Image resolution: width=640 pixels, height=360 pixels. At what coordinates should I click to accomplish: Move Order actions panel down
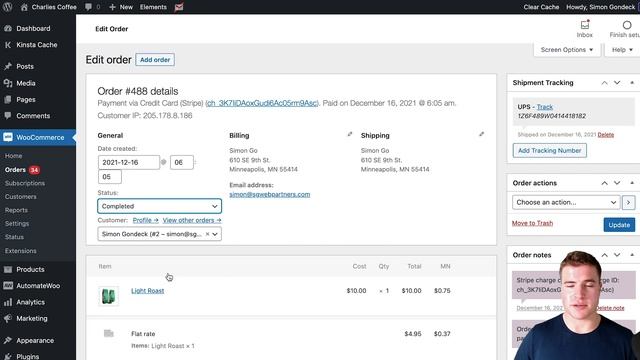(x=617, y=183)
